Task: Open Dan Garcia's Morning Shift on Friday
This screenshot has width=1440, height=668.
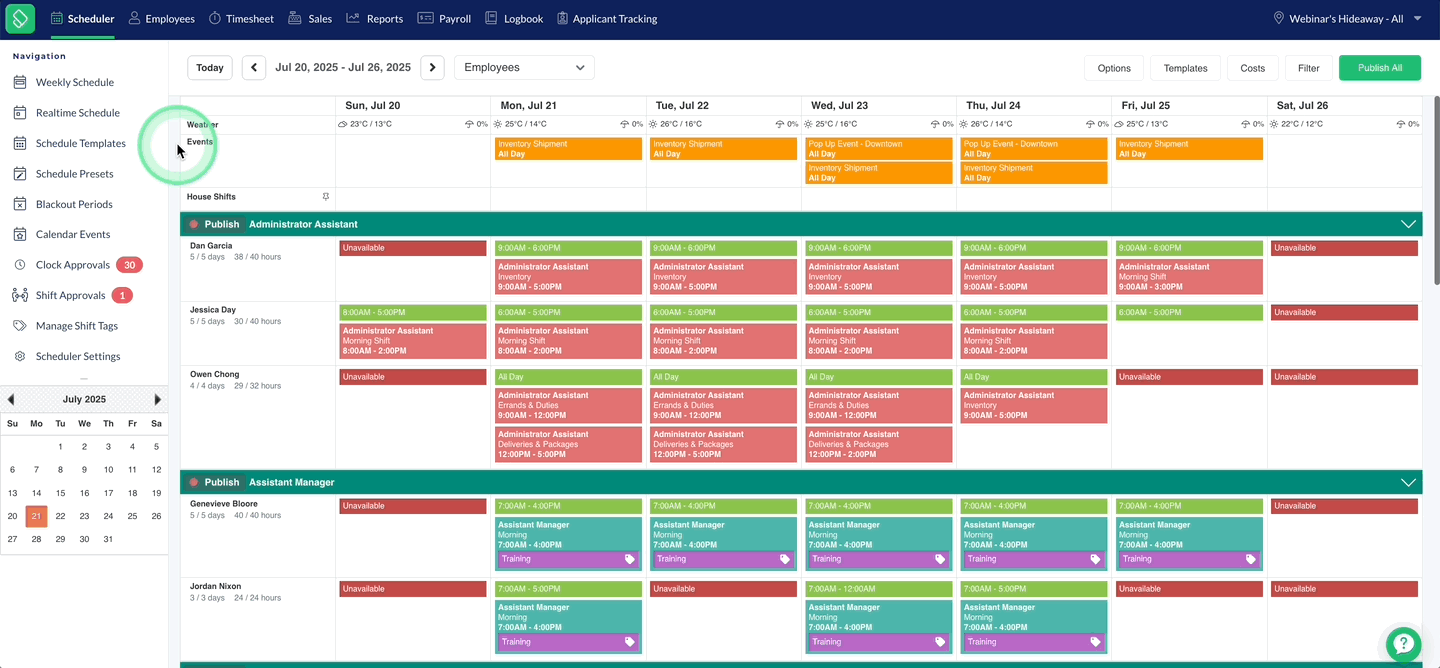Action: click(x=1189, y=277)
